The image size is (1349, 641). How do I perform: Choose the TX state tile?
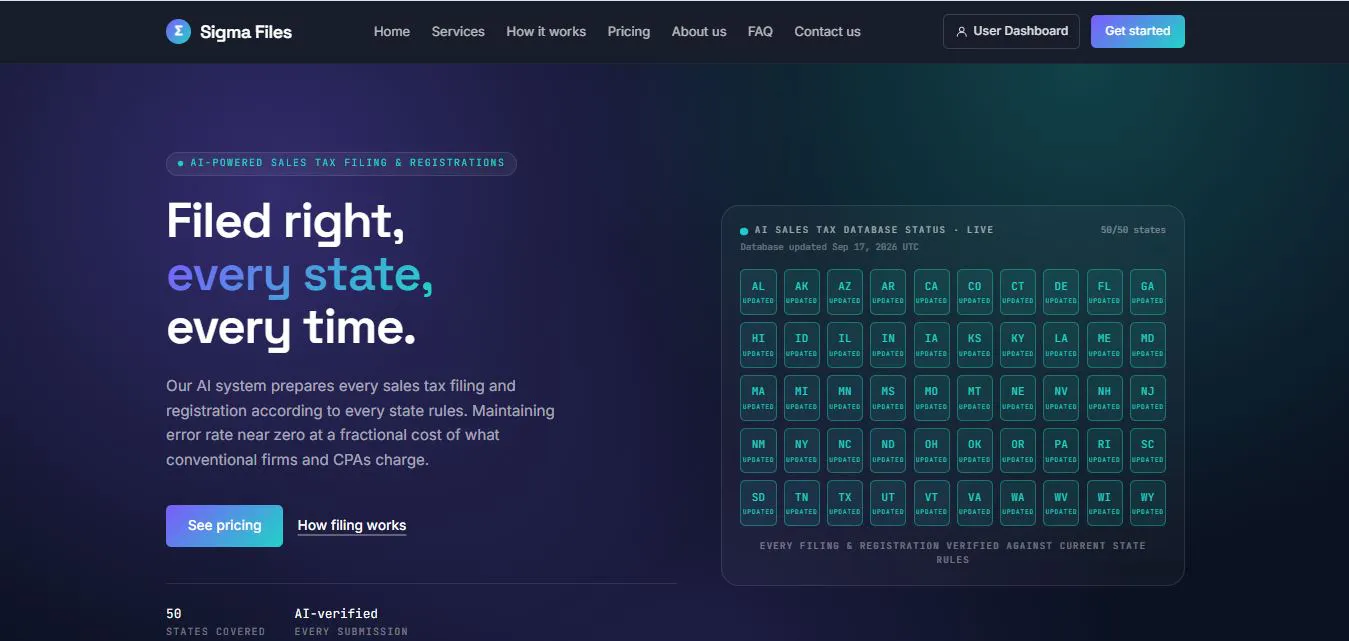point(845,503)
